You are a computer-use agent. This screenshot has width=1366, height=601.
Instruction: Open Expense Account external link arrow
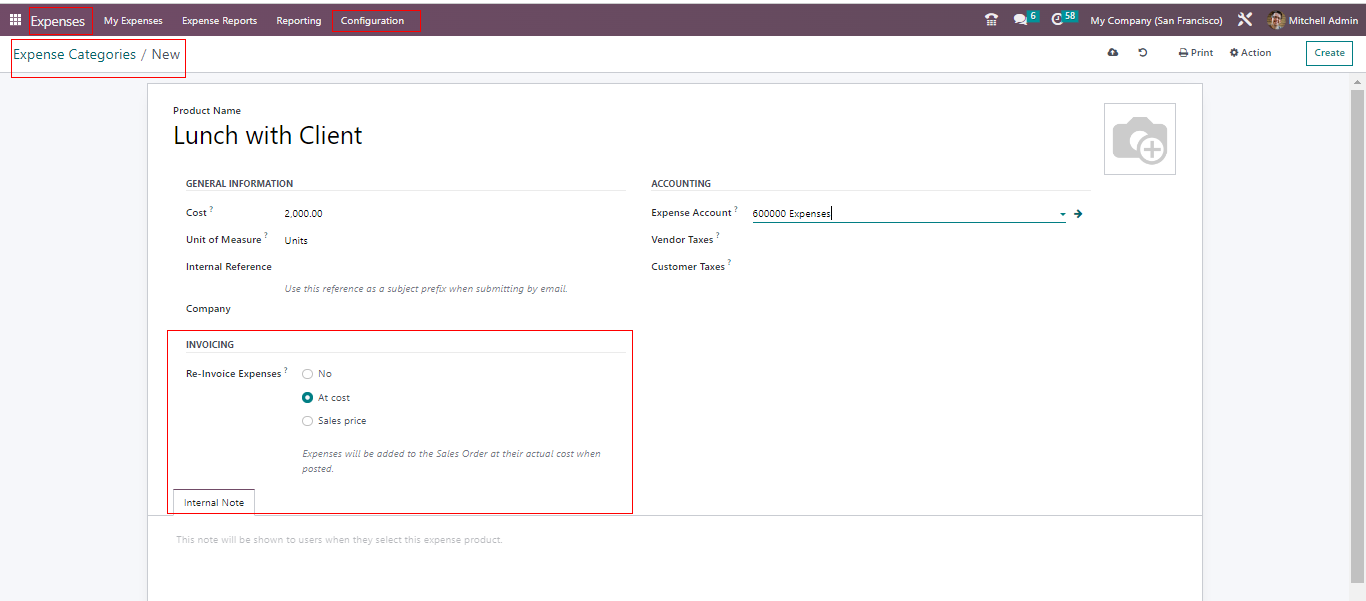pos(1078,214)
